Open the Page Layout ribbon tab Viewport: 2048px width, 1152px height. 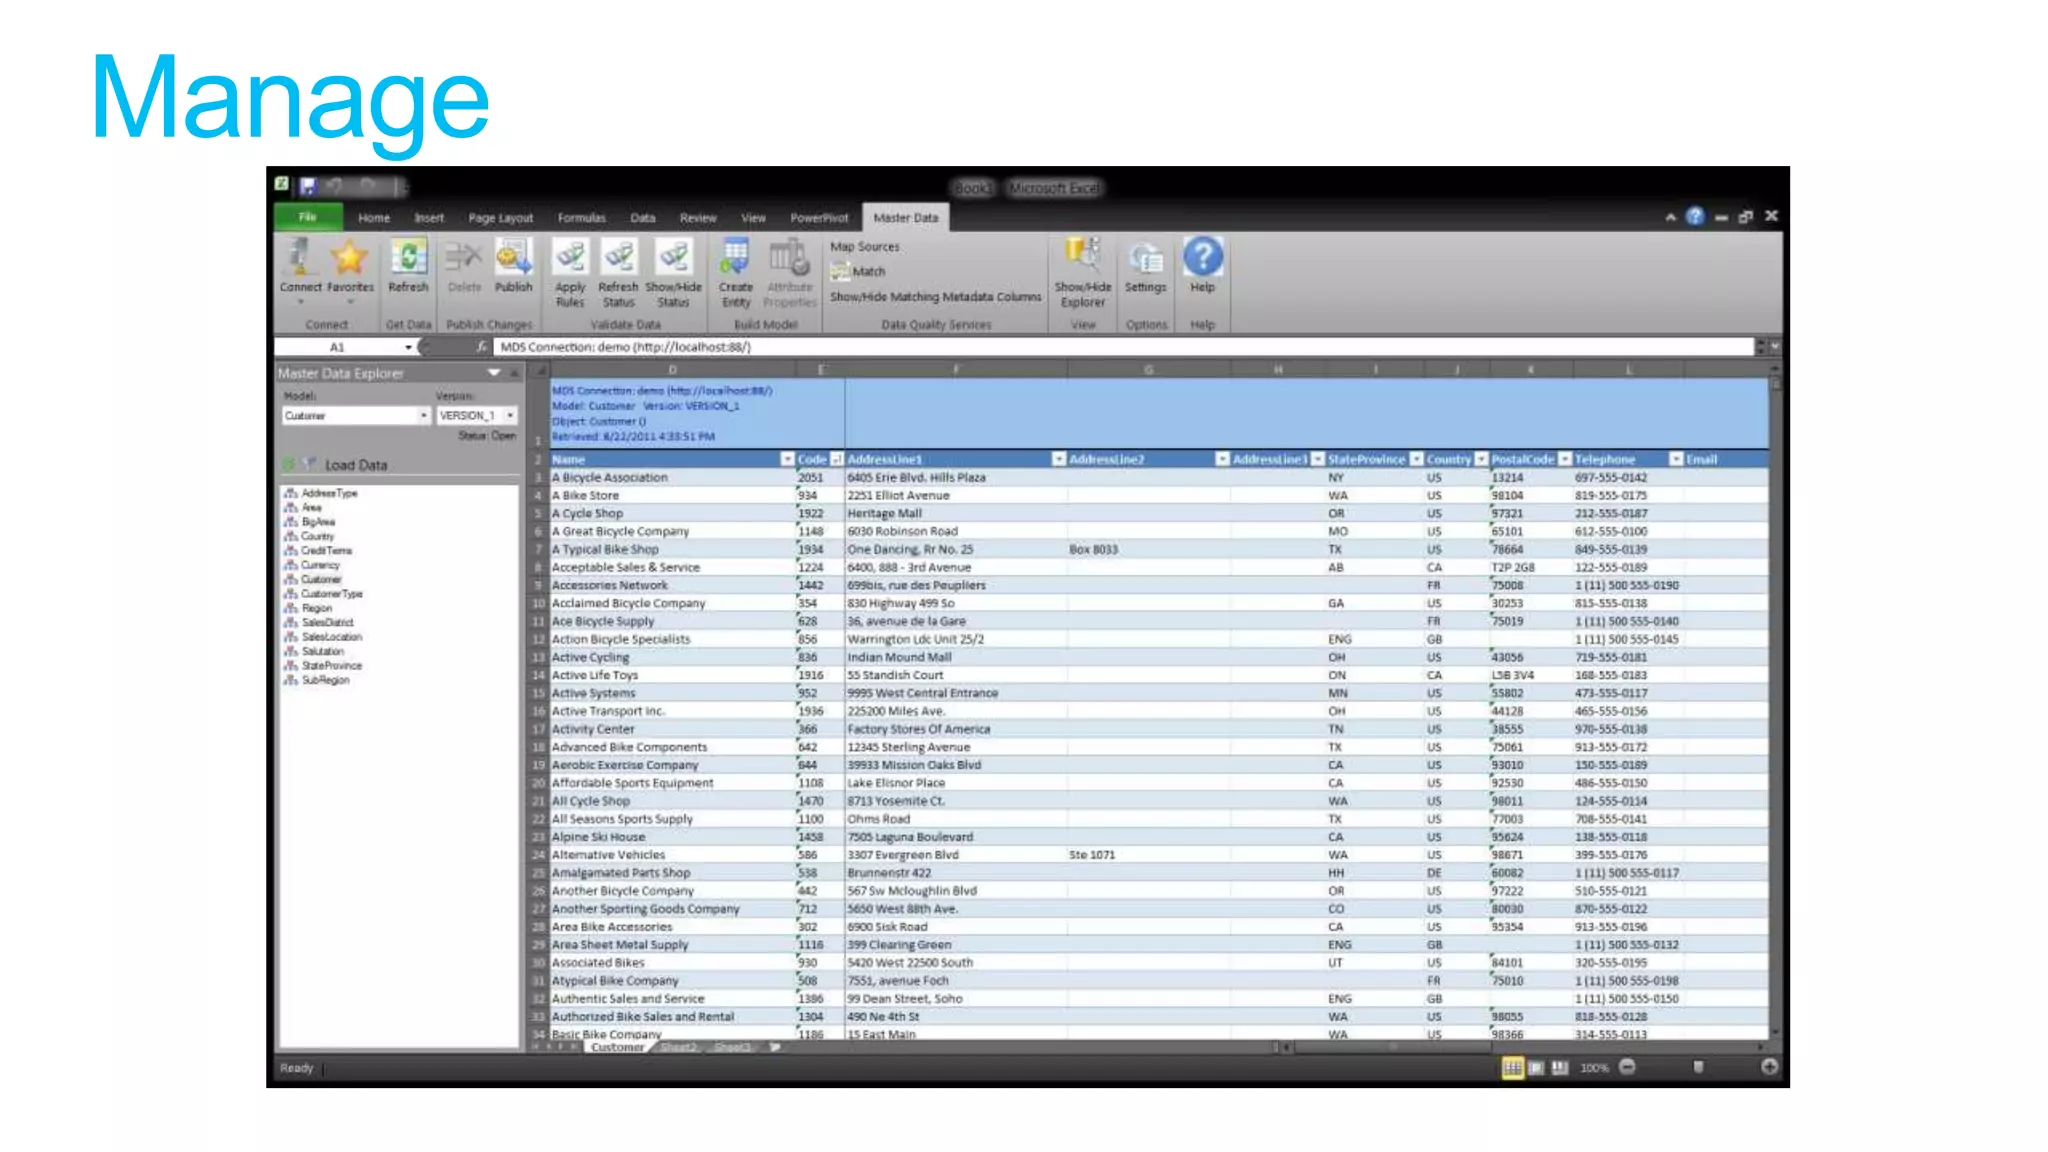coord(500,218)
